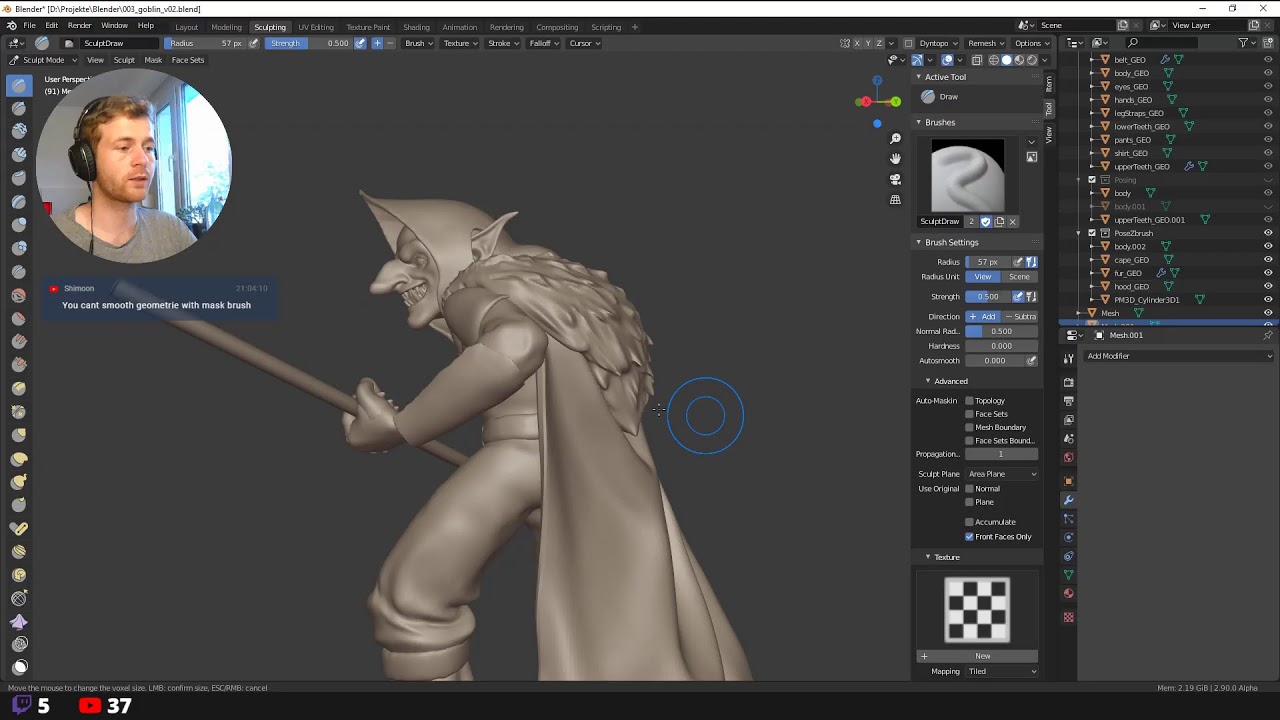Select the Clay Strips brush tool

coord(19,155)
